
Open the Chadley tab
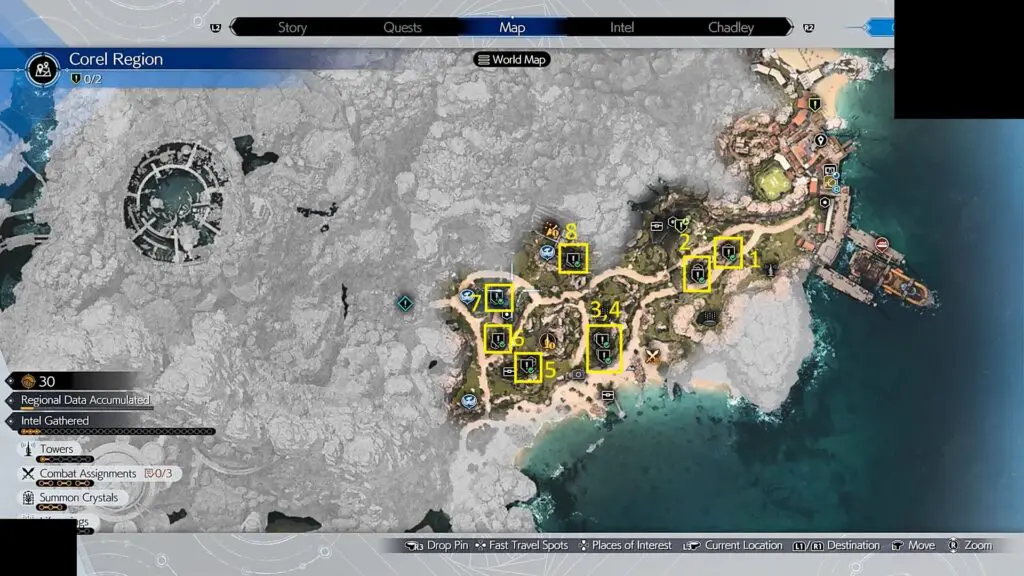coord(730,27)
